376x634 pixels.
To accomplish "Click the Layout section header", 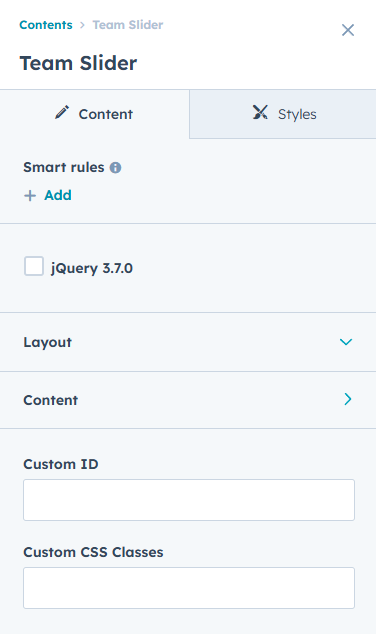I will tap(188, 342).
